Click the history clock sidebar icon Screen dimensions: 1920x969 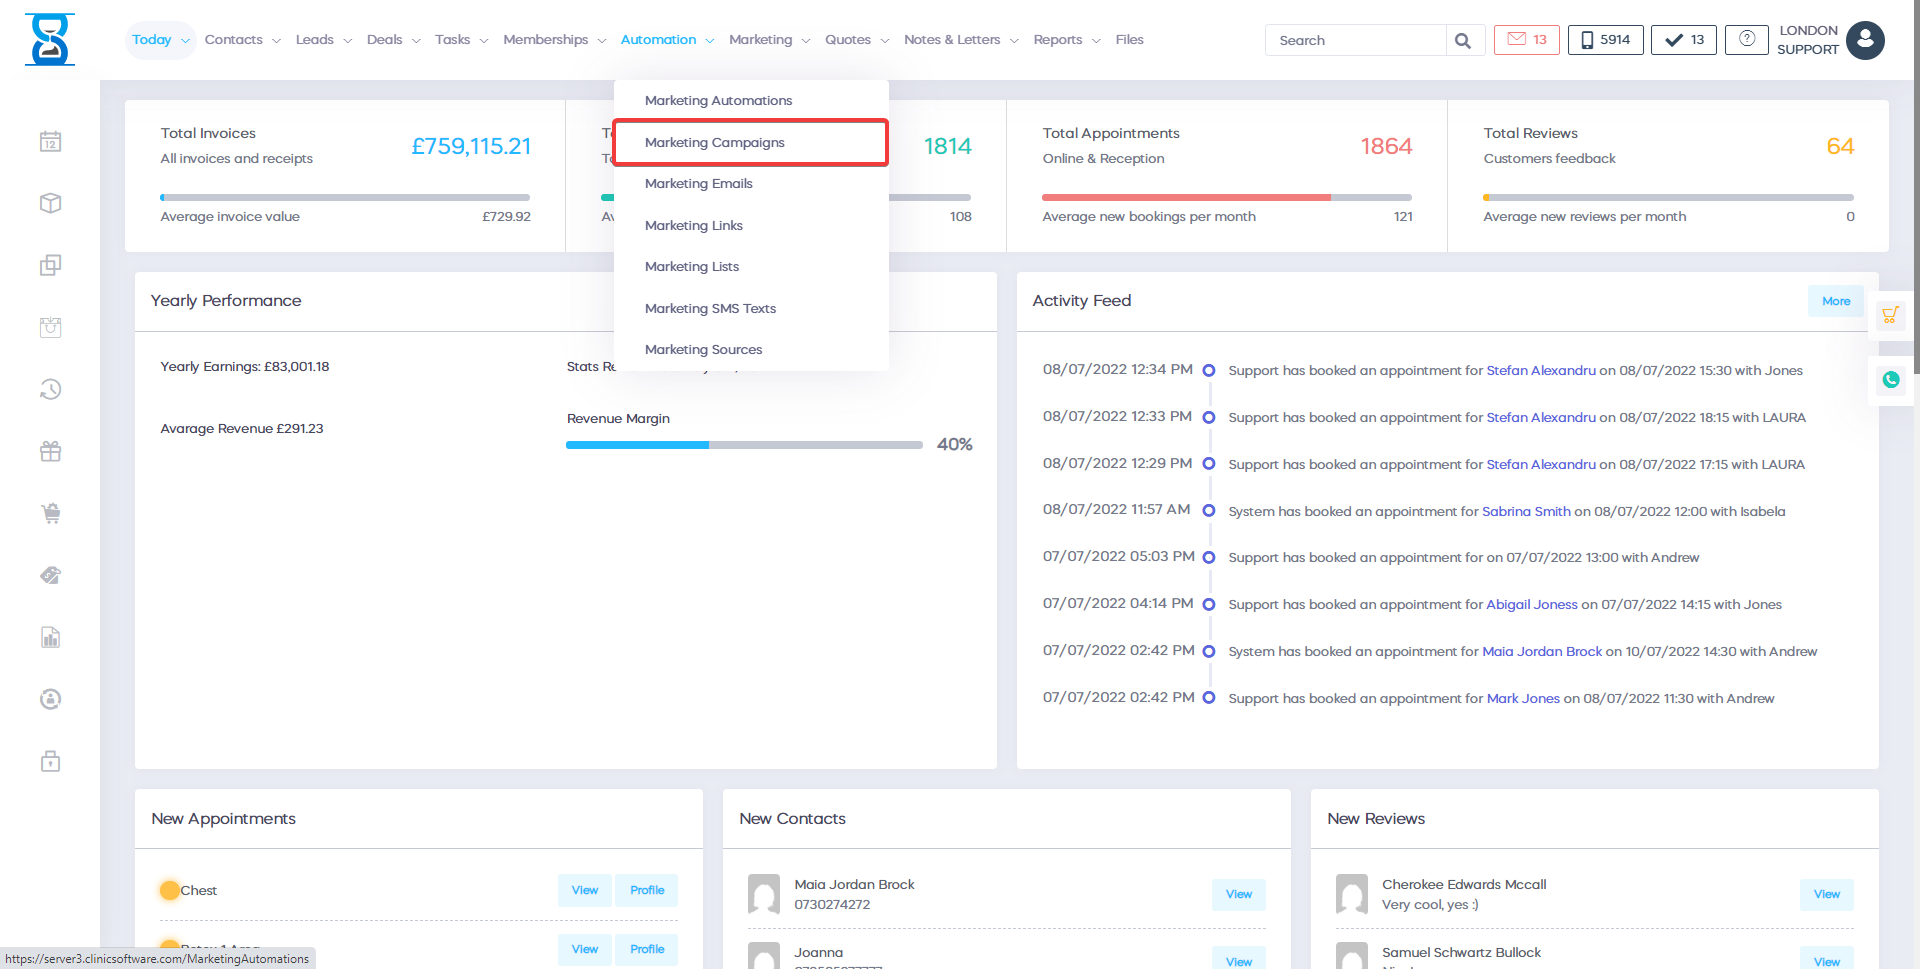coord(51,389)
